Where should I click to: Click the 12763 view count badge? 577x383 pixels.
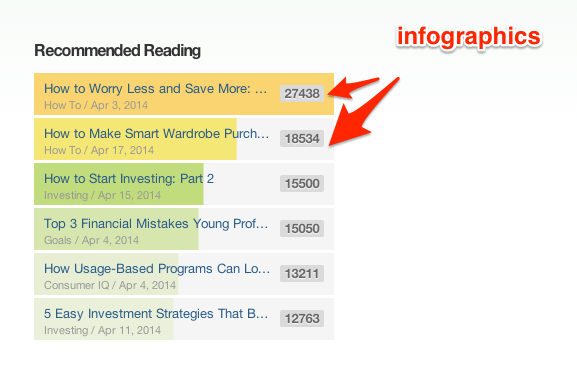[x=302, y=318]
